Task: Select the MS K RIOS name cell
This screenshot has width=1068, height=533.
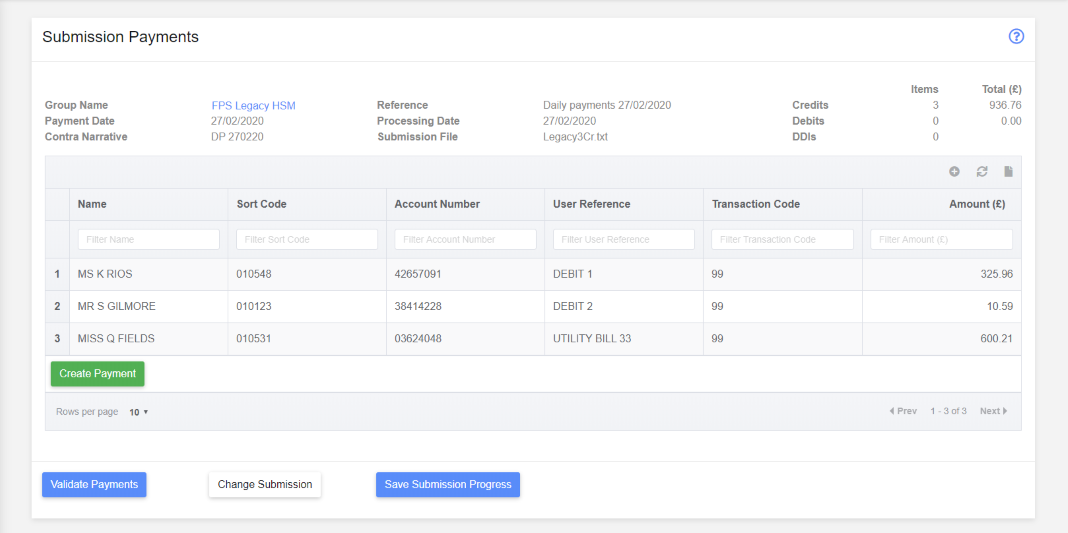Action: 148,274
